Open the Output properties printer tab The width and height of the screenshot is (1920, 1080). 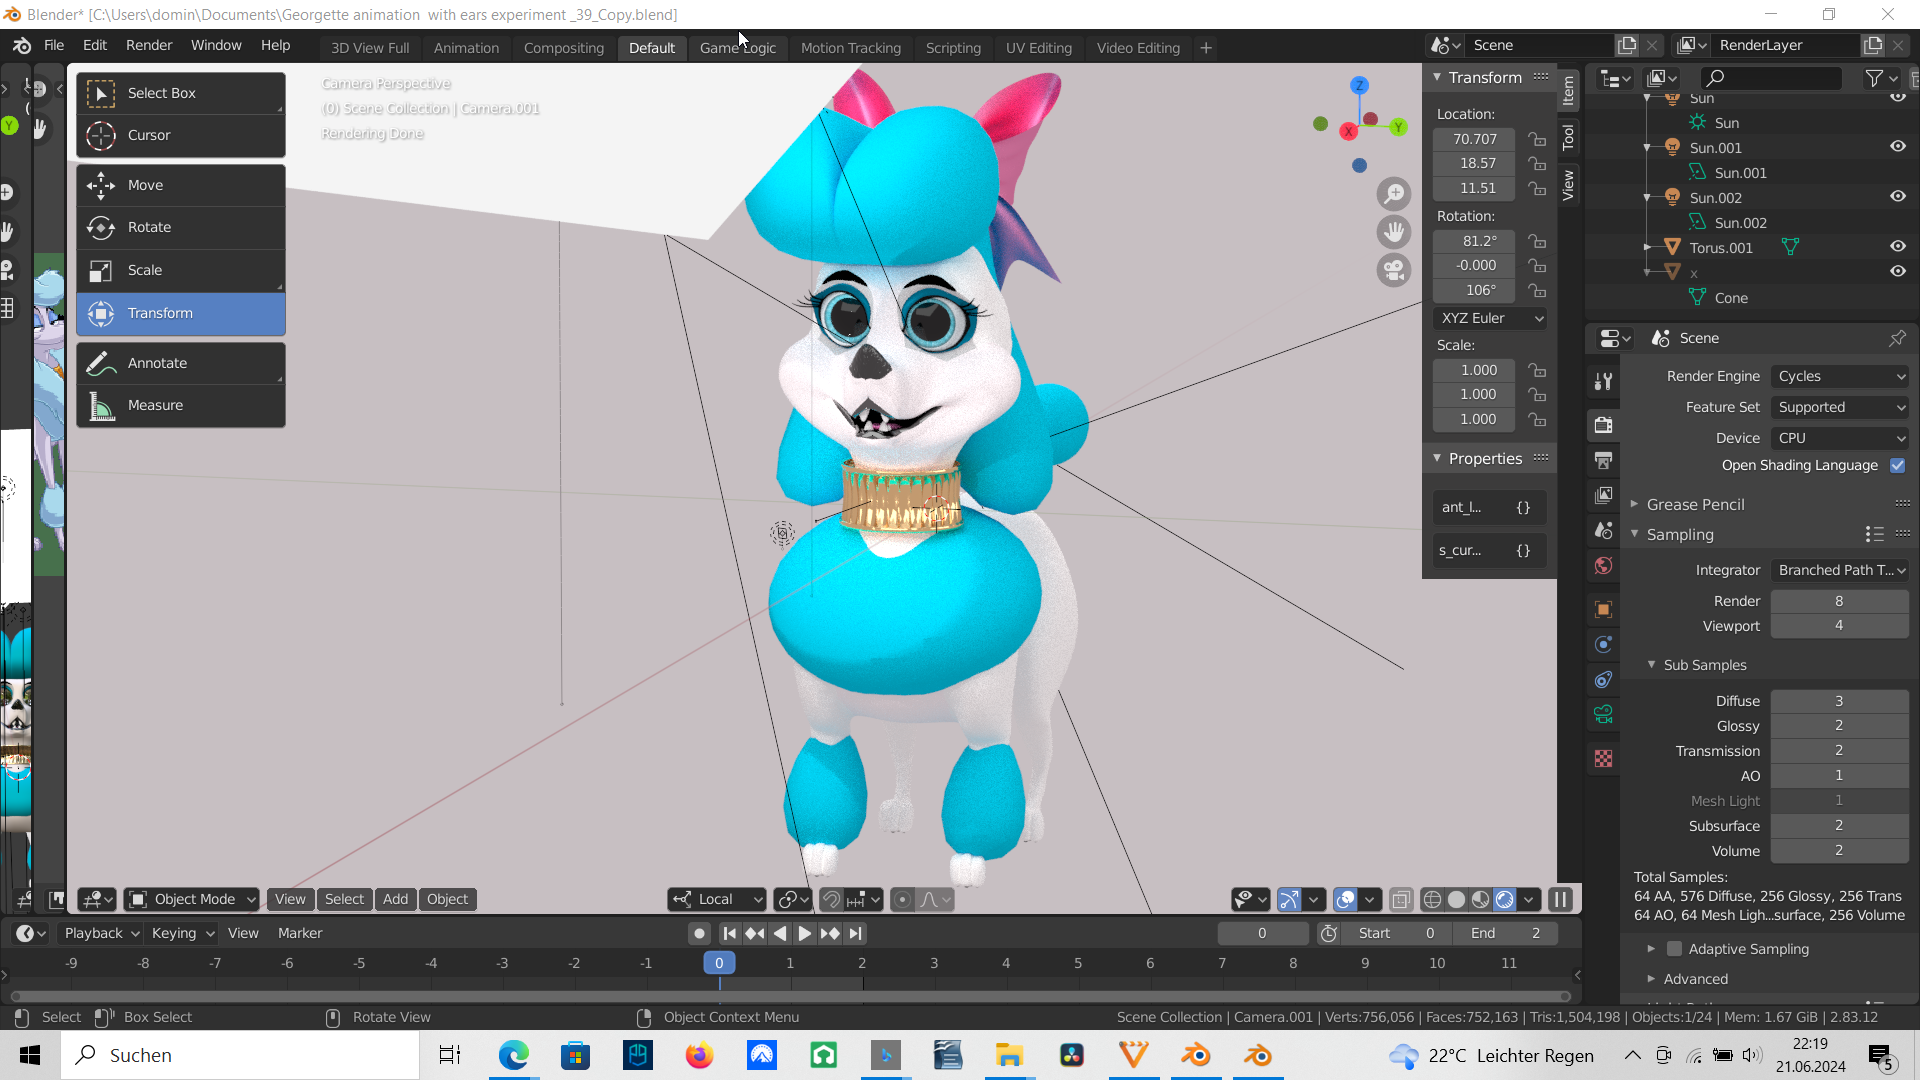1604,461
